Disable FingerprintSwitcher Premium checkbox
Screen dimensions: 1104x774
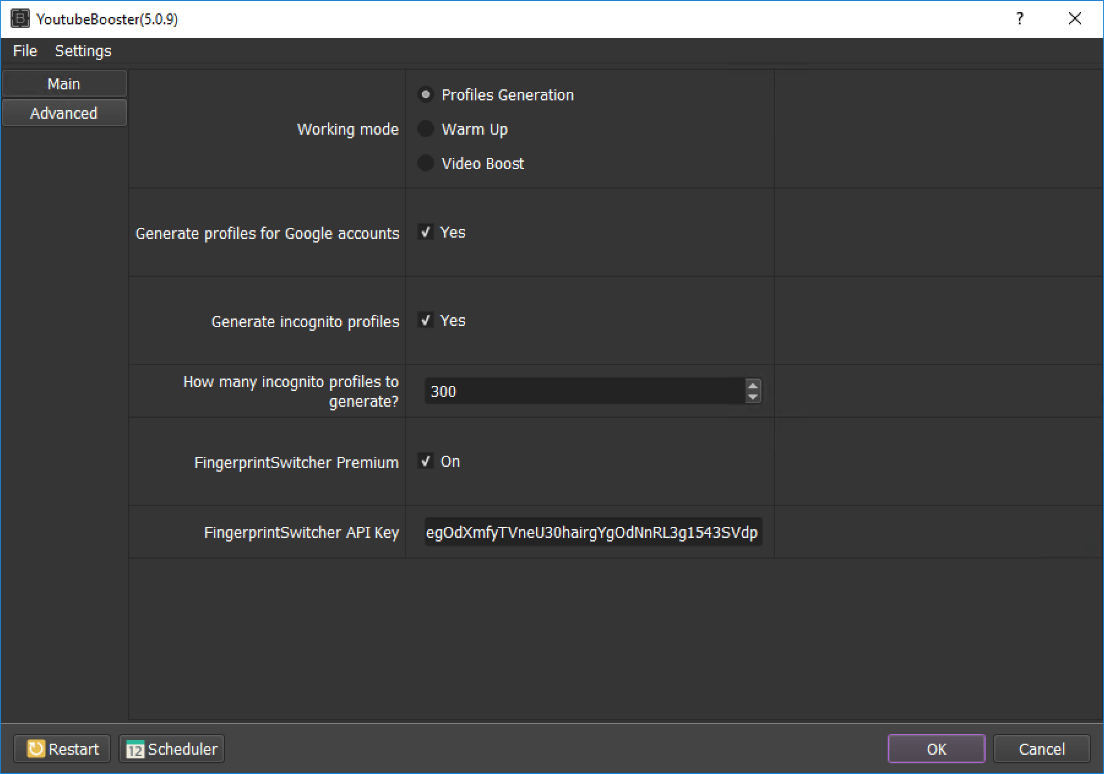[x=426, y=462]
